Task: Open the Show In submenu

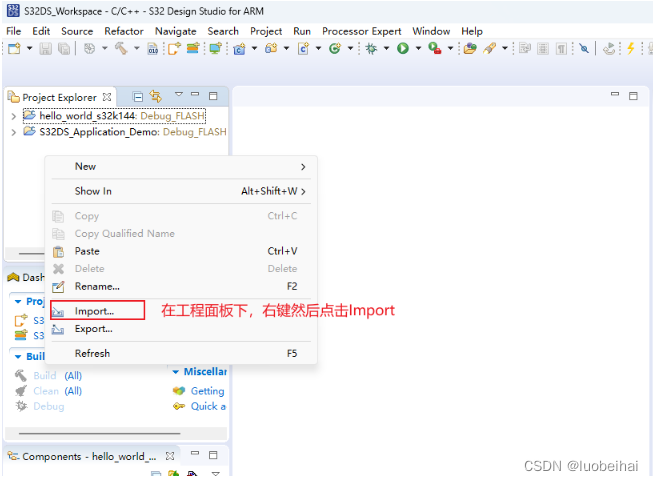Action: (181, 191)
